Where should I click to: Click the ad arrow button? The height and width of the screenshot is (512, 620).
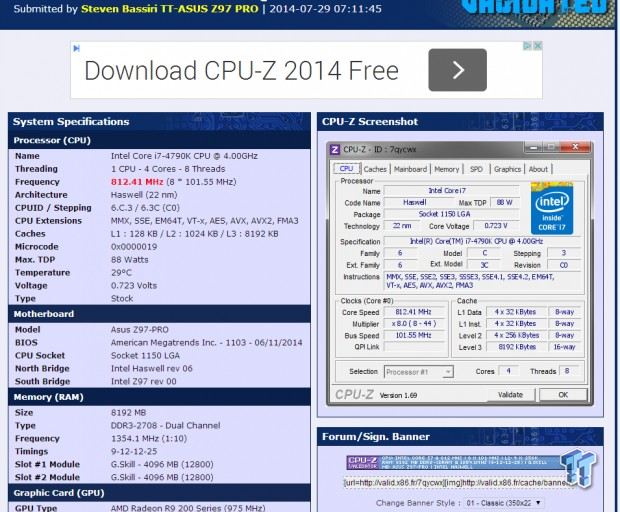coord(457,70)
